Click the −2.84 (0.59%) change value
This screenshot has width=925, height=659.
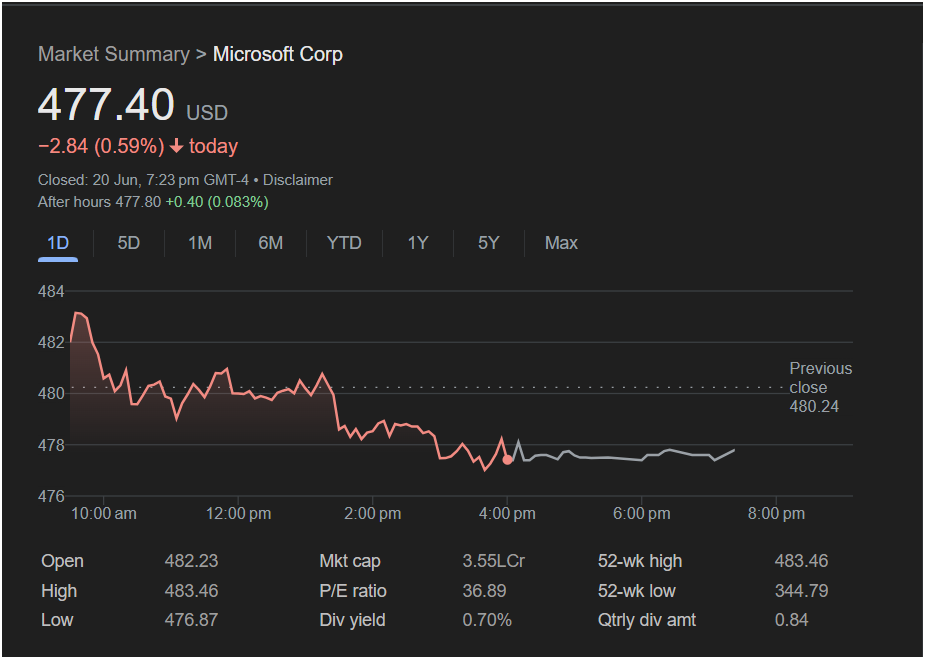pyautogui.click(x=101, y=146)
